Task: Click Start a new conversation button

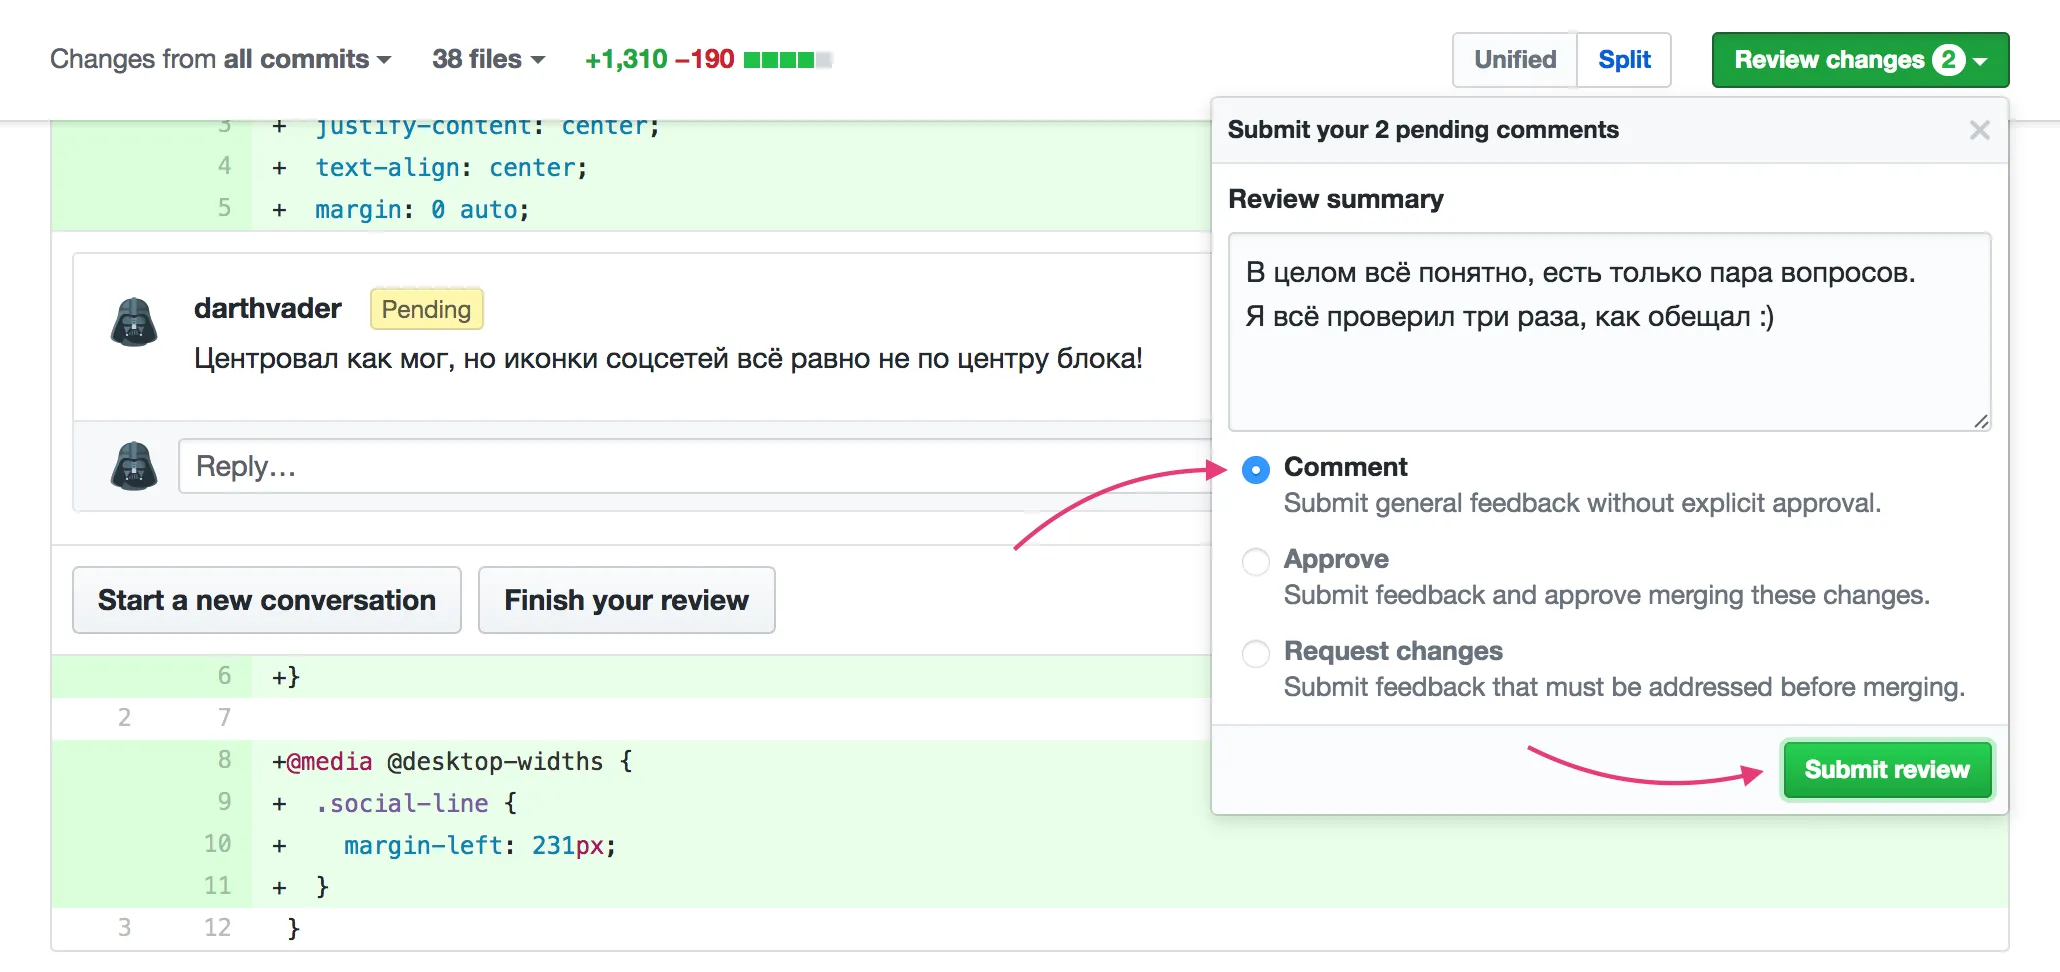Action: click(x=267, y=600)
